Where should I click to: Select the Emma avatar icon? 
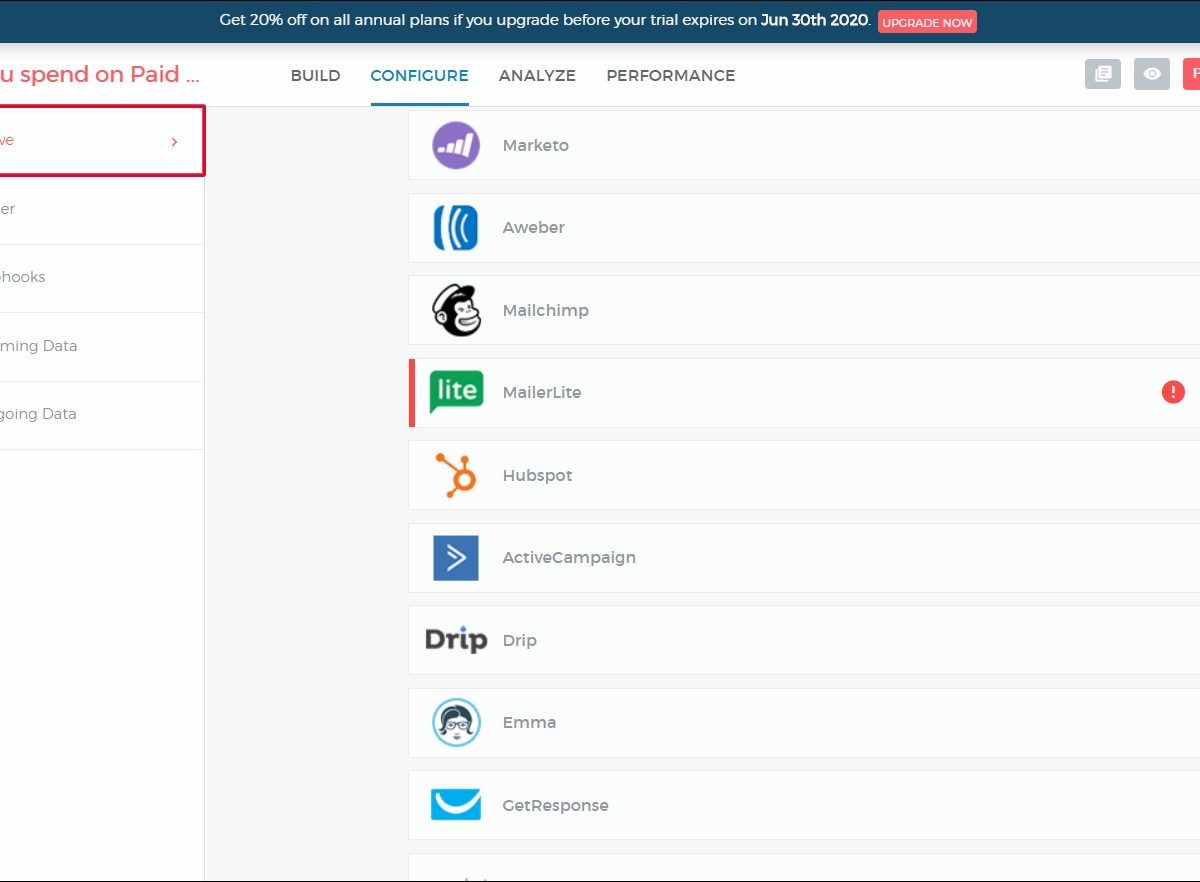[456, 723]
